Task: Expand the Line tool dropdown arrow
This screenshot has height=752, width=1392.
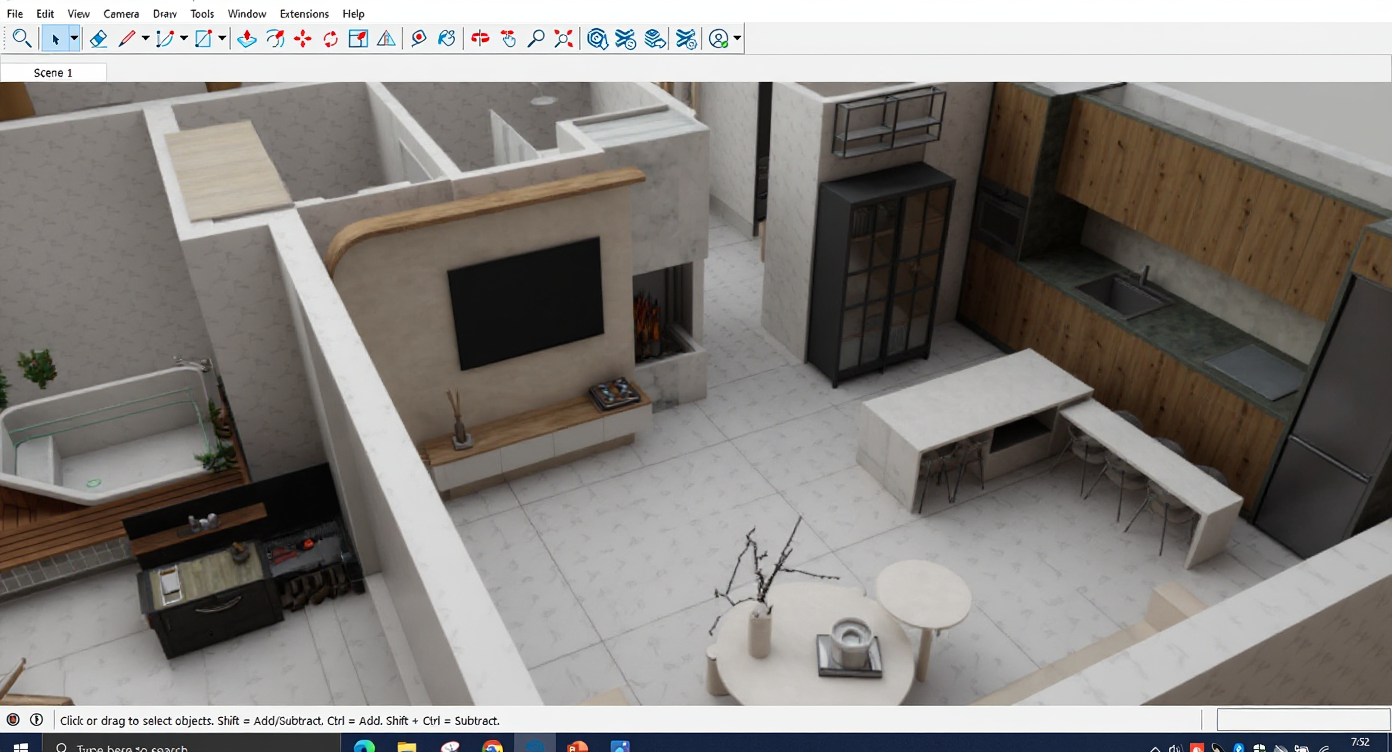Action: 145,39
